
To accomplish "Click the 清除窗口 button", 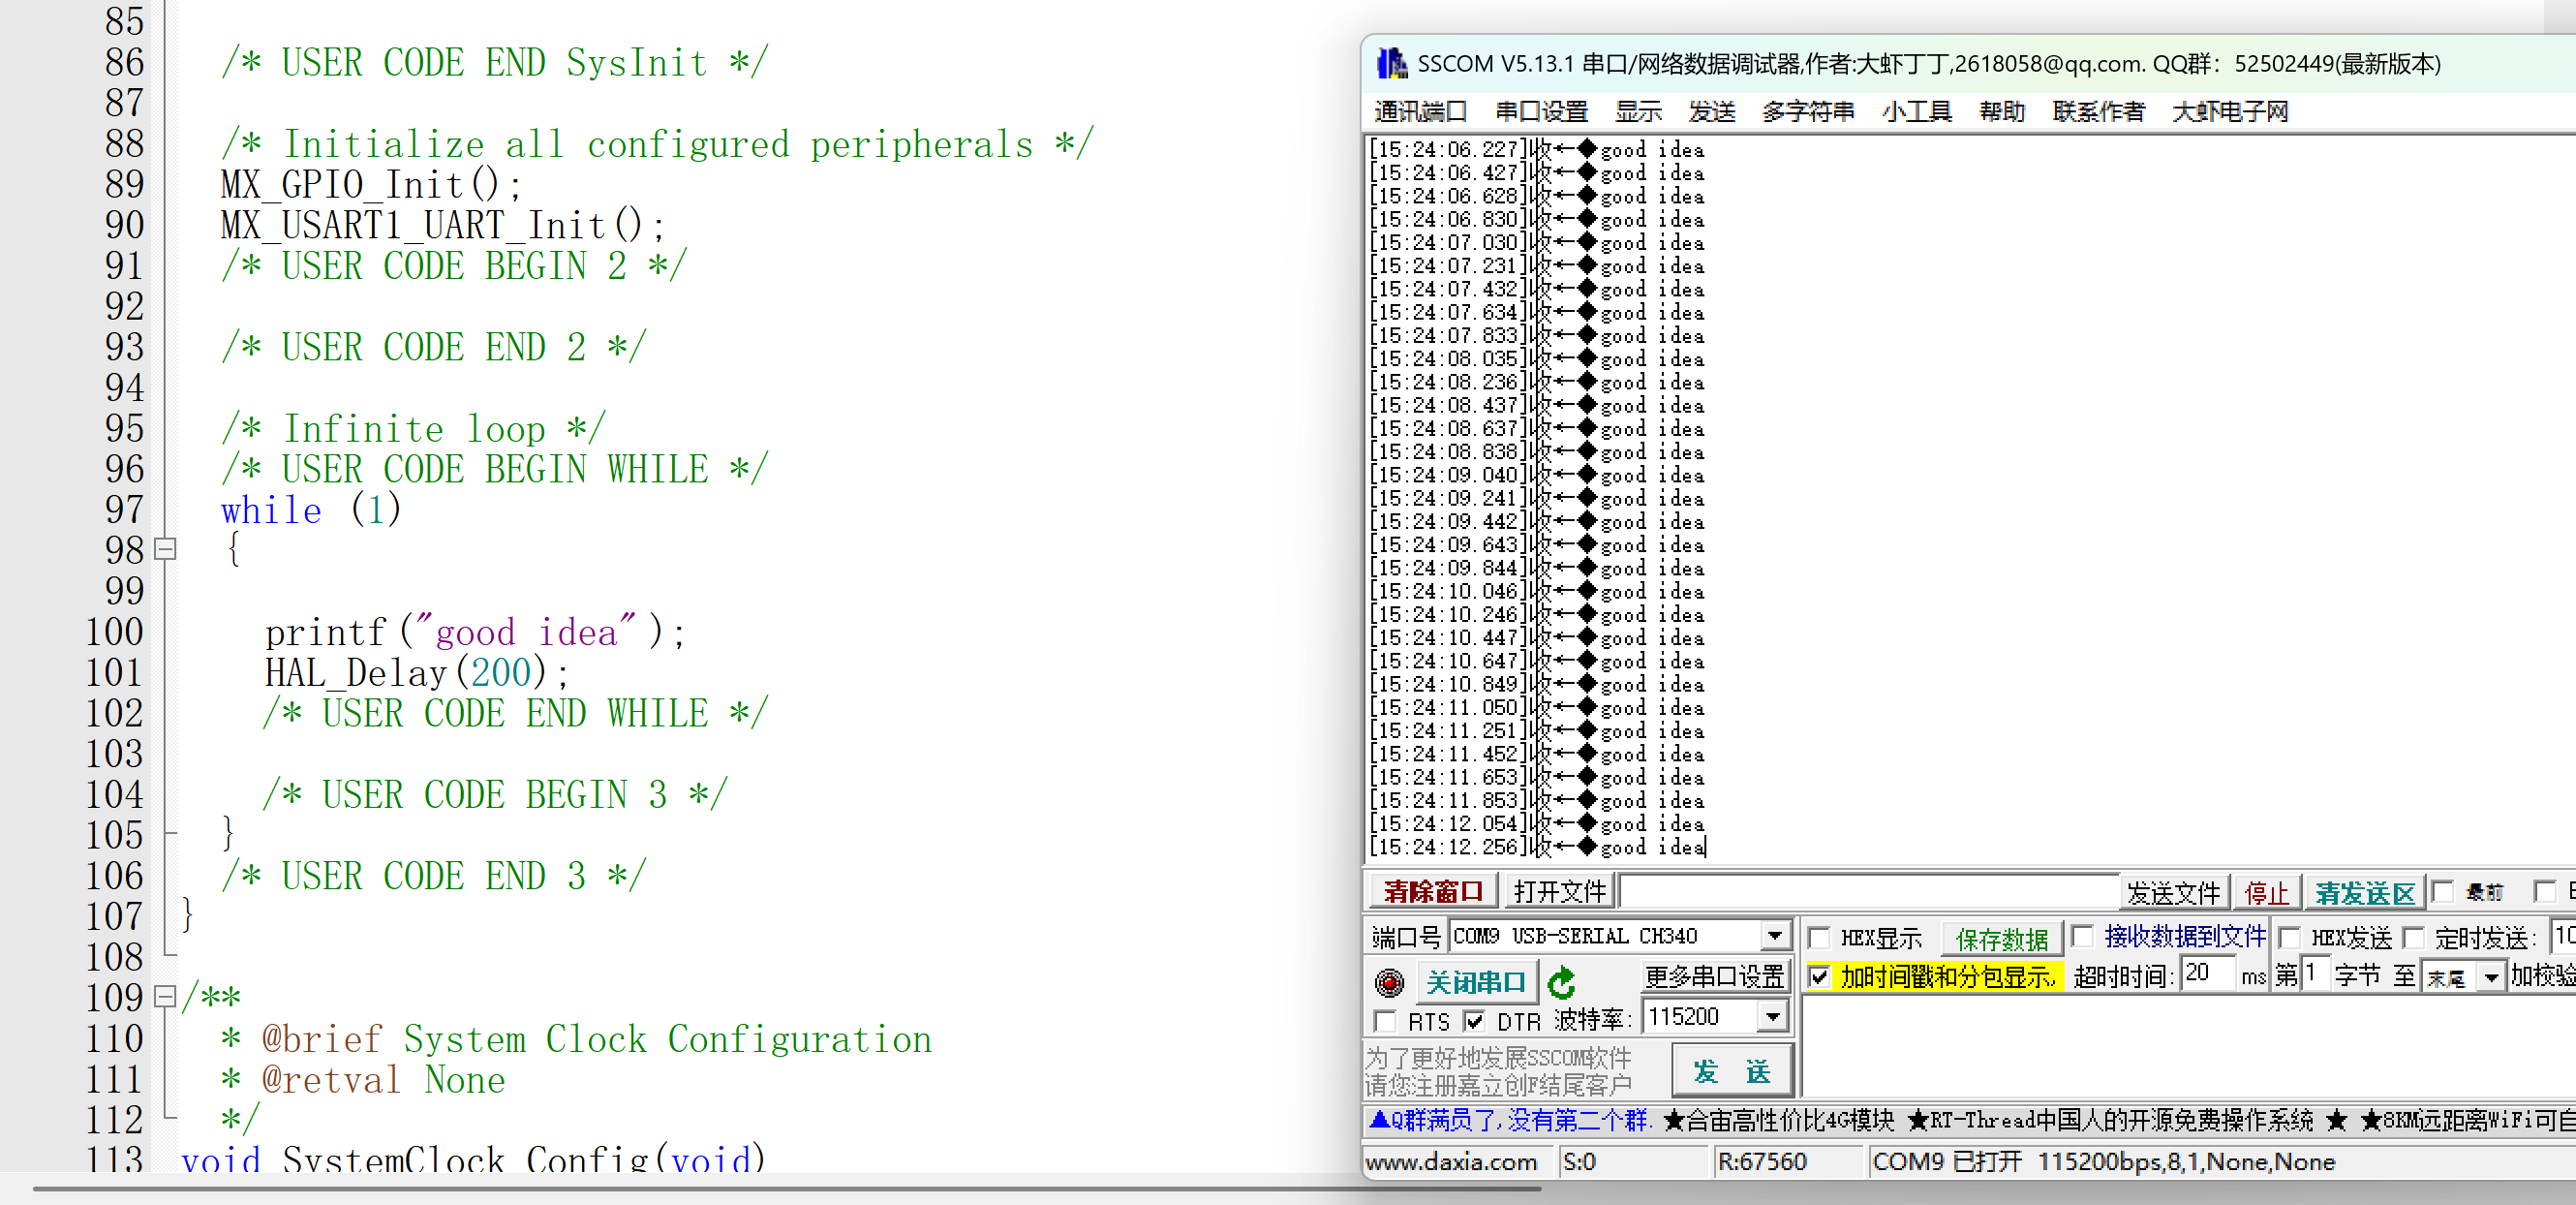I will (1432, 891).
